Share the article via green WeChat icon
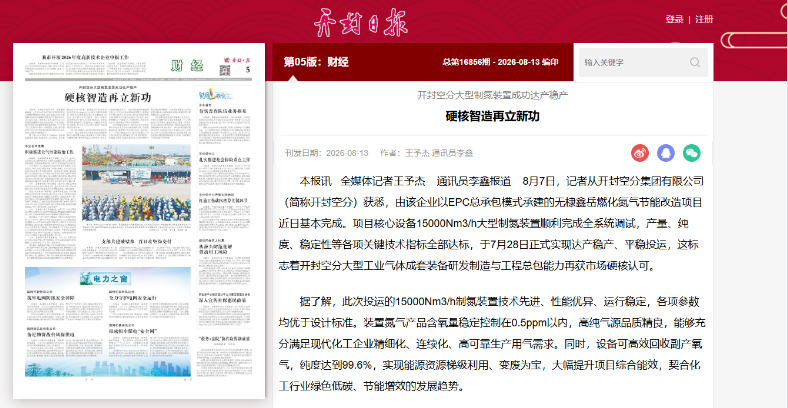Viewport: 788px width, 408px height. [x=692, y=153]
